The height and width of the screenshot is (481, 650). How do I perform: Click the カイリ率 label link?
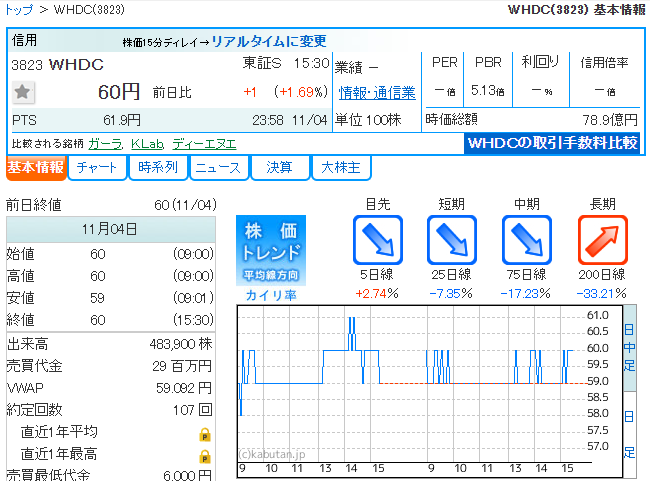[x=271, y=295]
